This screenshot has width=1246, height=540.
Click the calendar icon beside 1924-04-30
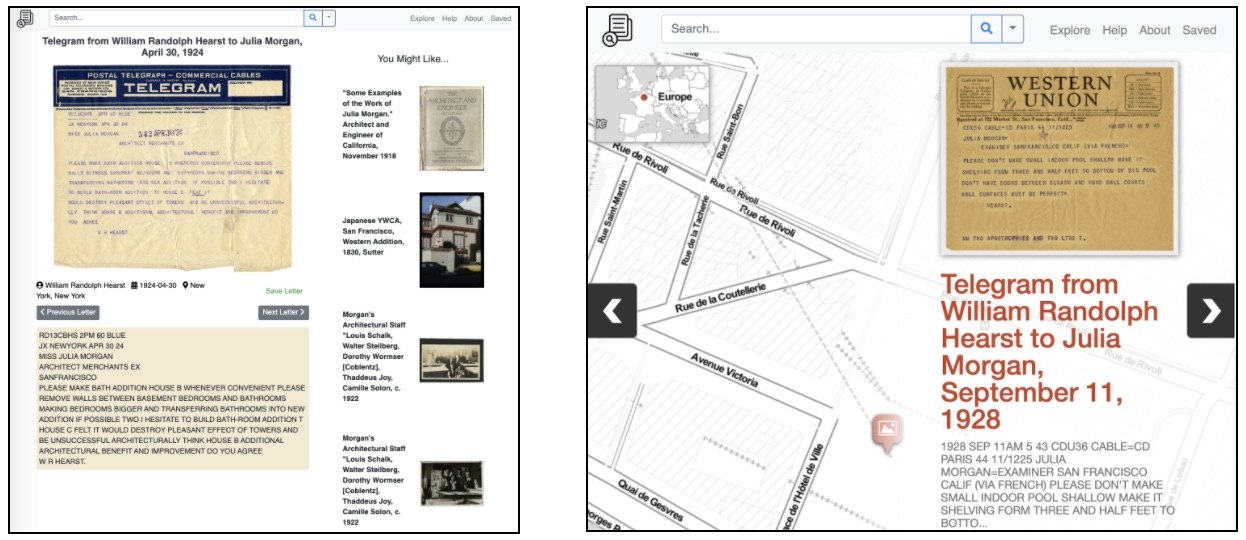pos(135,286)
